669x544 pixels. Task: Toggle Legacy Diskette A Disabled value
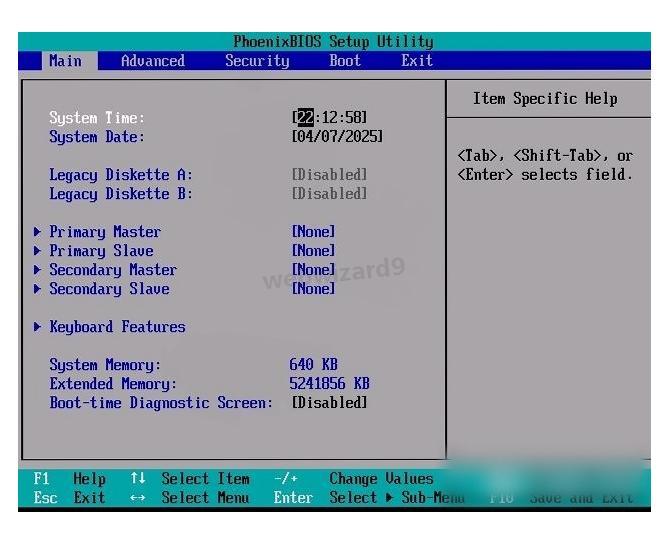(329, 175)
